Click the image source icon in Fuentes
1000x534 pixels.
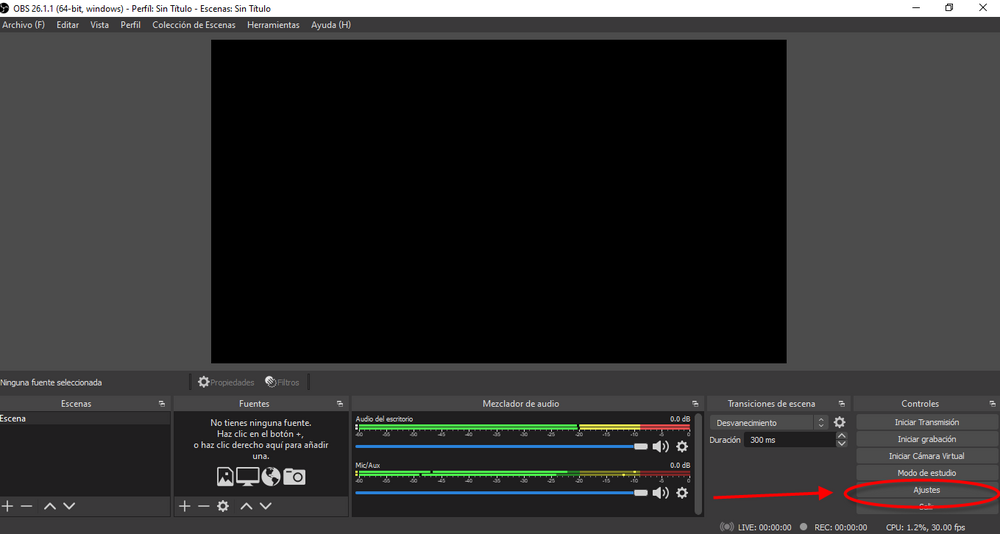tap(225, 477)
